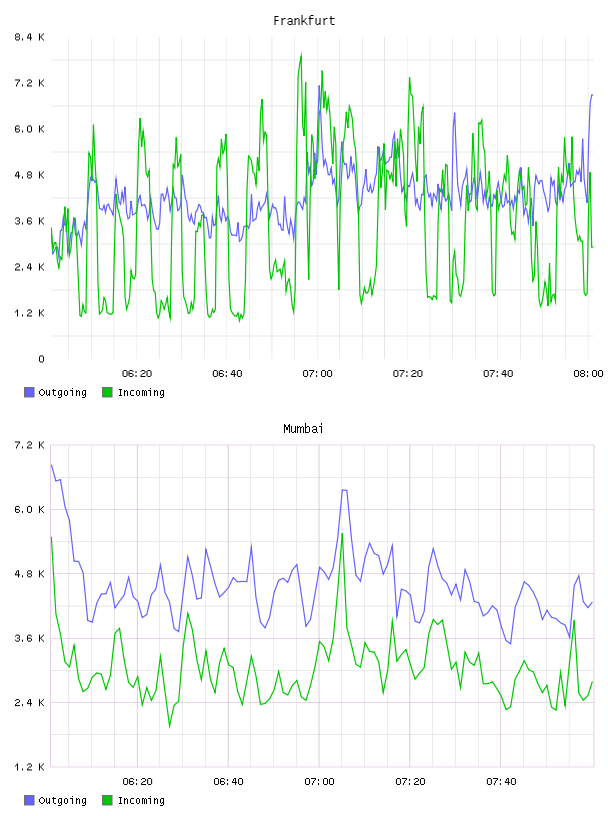The image size is (608, 816).
Task: Click 07:00 time label on Frankfurt chart
Action: pyautogui.click(x=318, y=374)
